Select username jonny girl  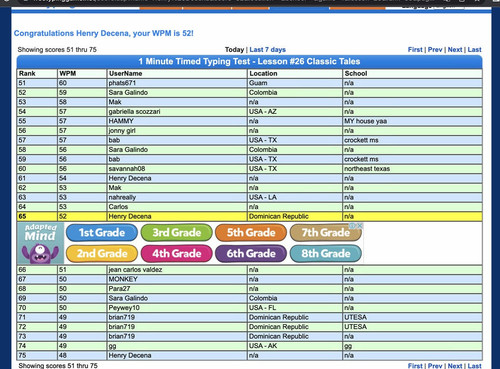[x=122, y=131]
